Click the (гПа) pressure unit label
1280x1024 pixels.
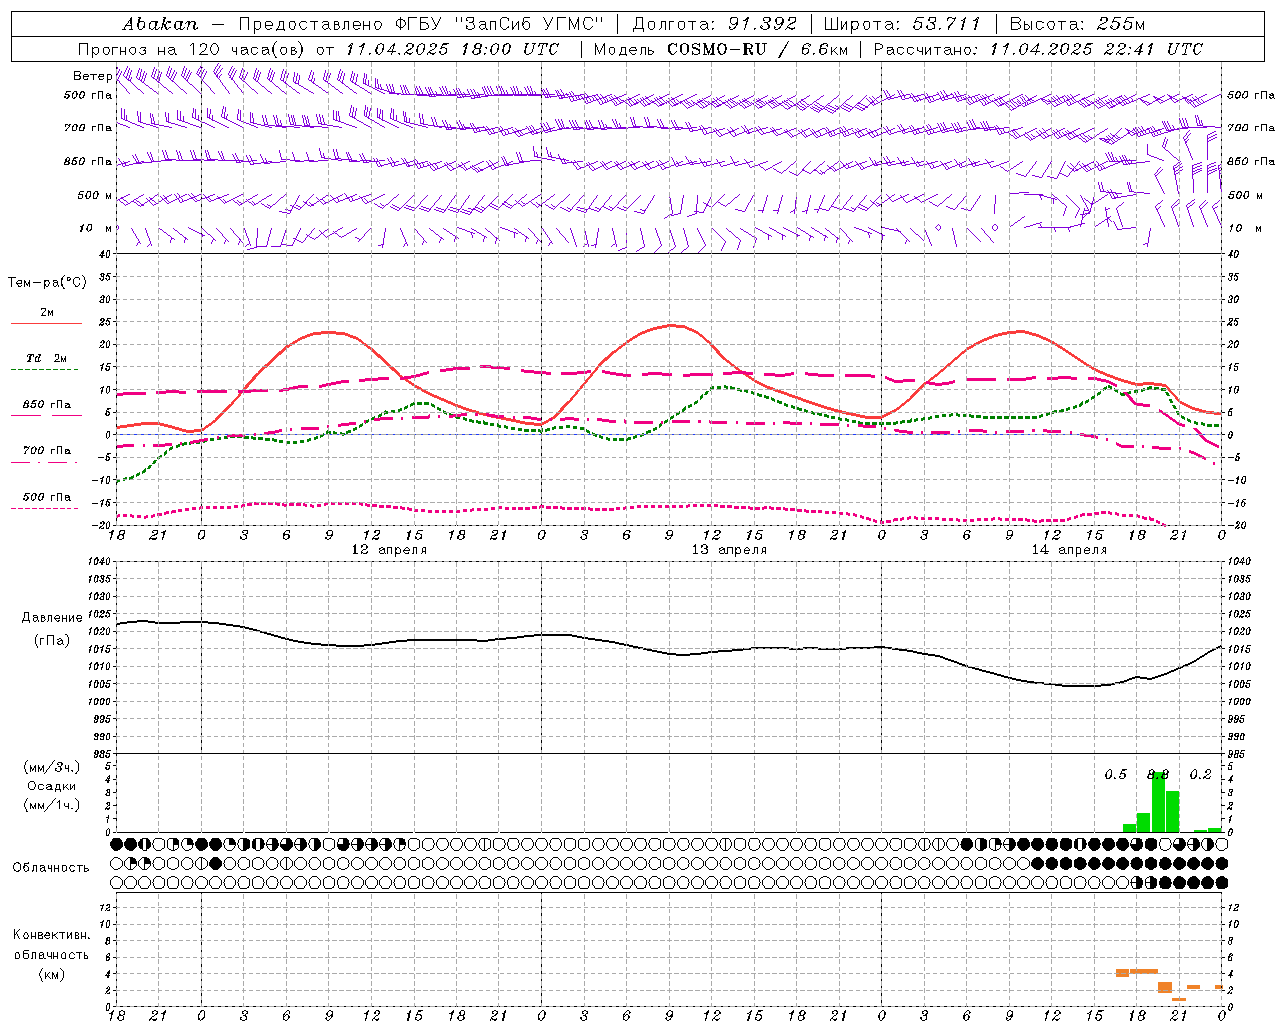[52, 640]
